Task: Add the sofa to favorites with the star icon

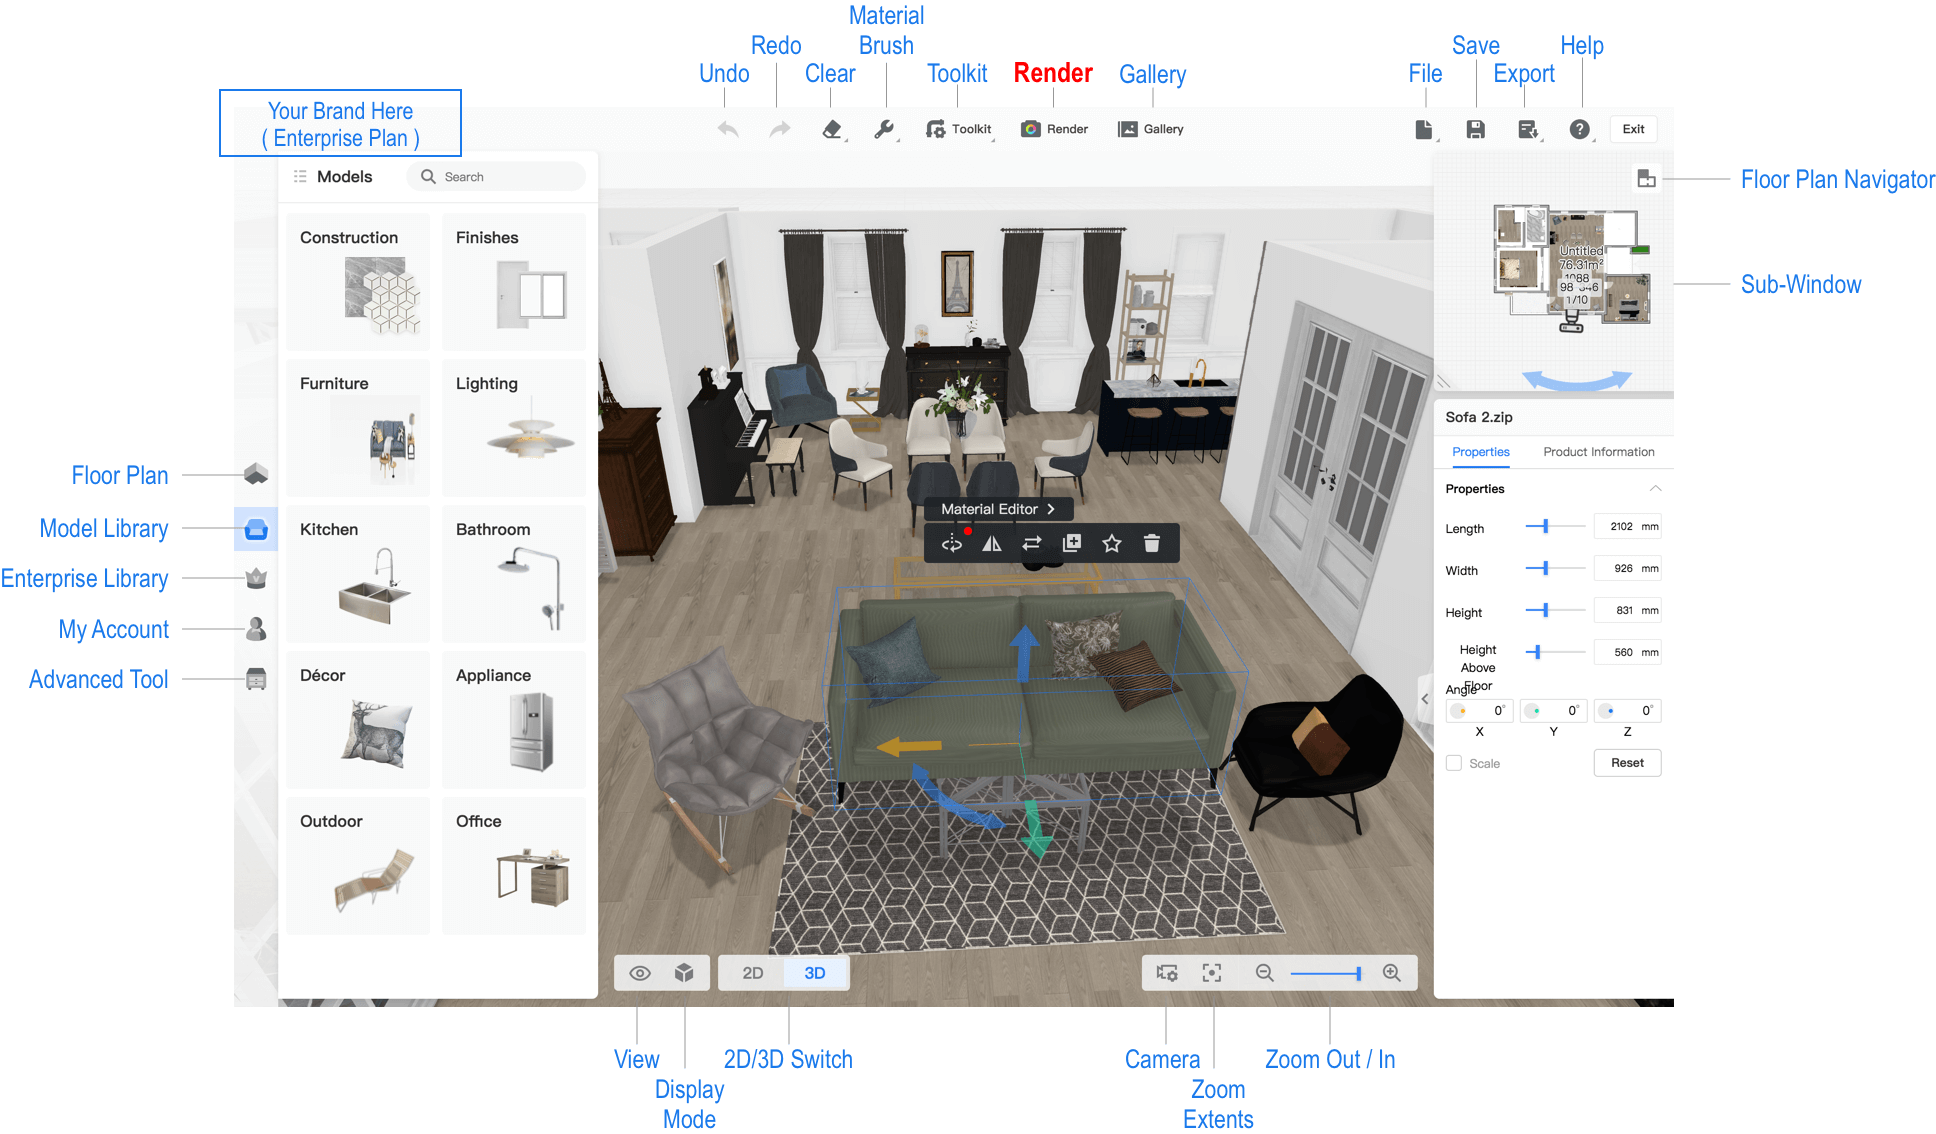Action: pyautogui.click(x=1111, y=543)
